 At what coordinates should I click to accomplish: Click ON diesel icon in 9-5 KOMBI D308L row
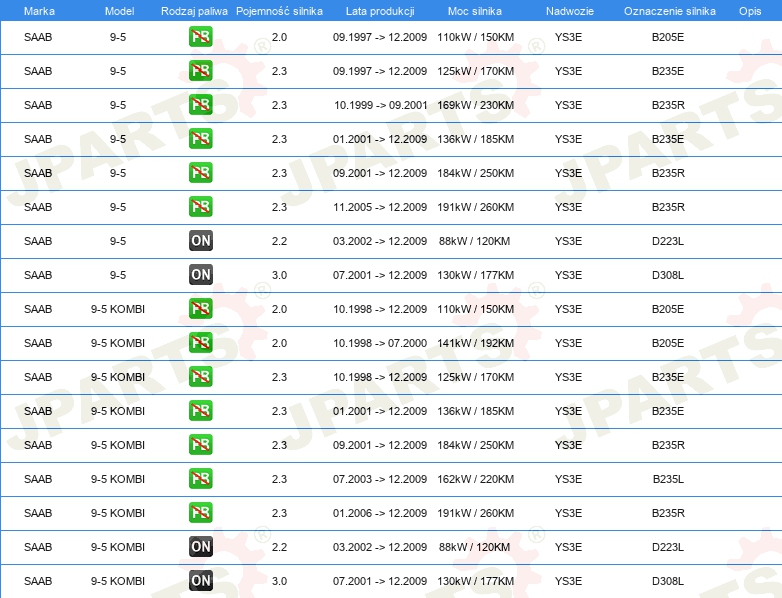[200, 581]
